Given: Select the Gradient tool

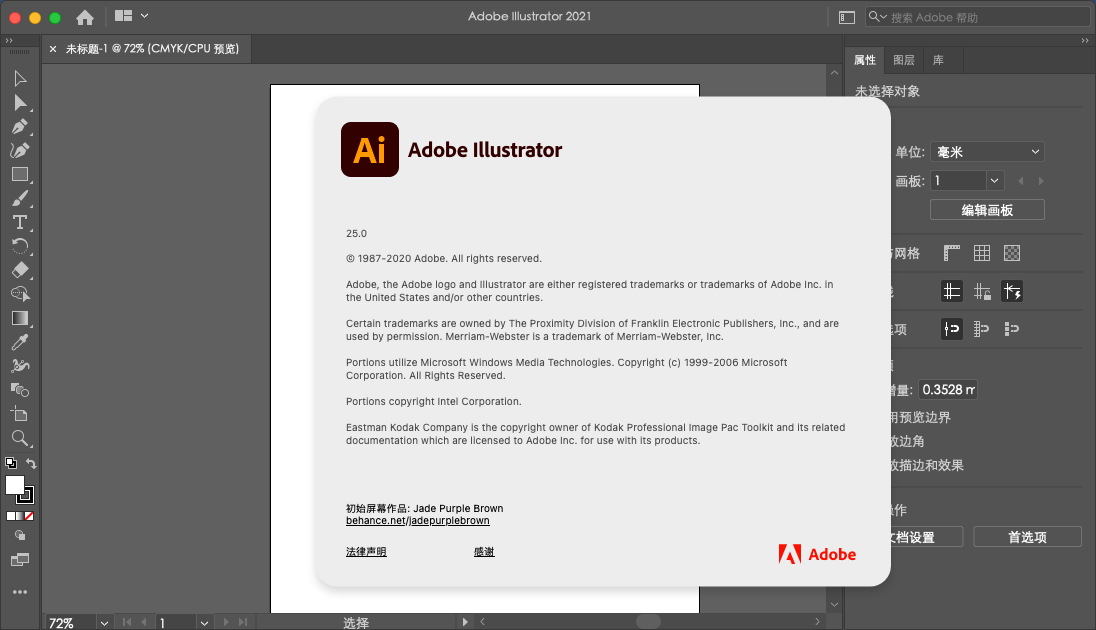Looking at the screenshot, I should [x=20, y=318].
